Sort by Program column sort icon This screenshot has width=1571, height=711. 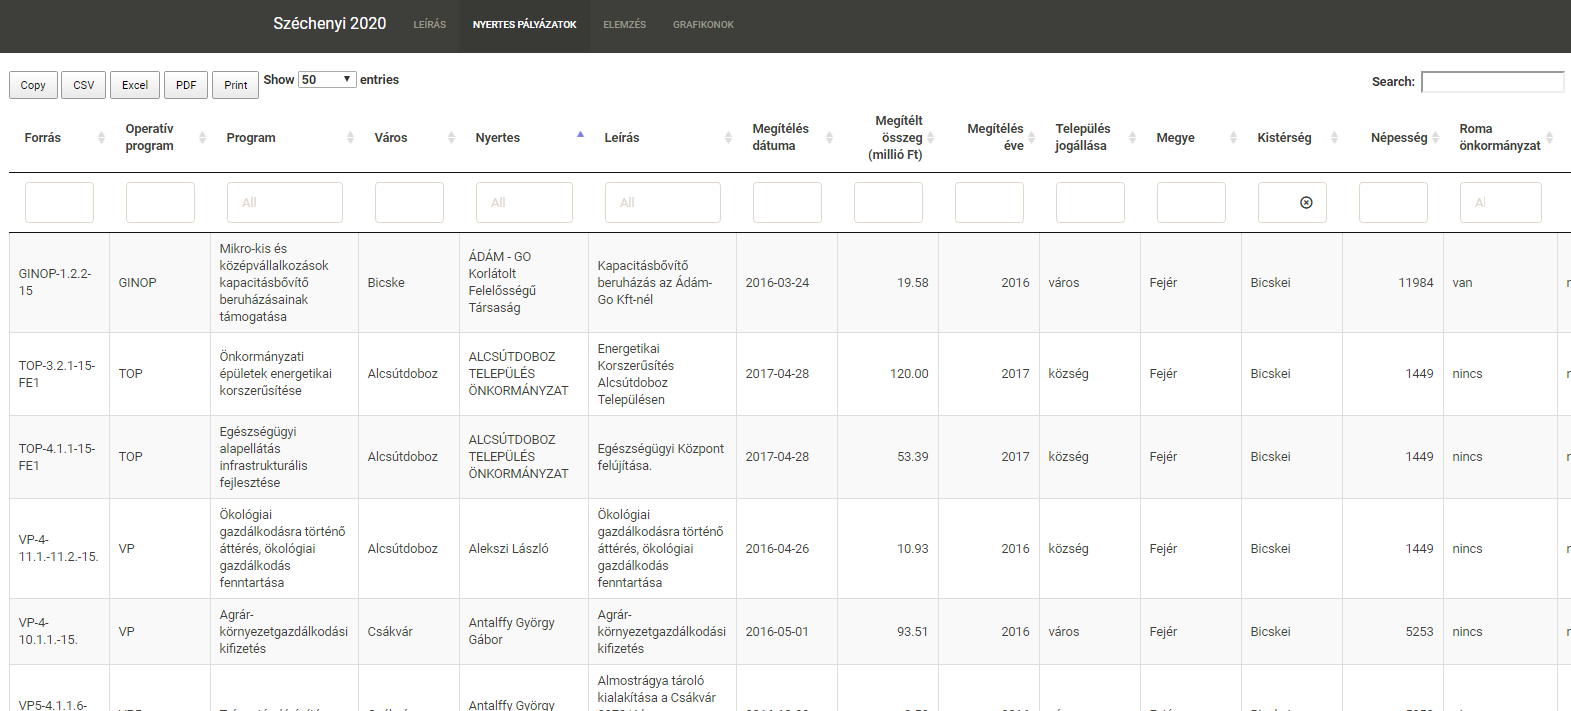click(350, 138)
